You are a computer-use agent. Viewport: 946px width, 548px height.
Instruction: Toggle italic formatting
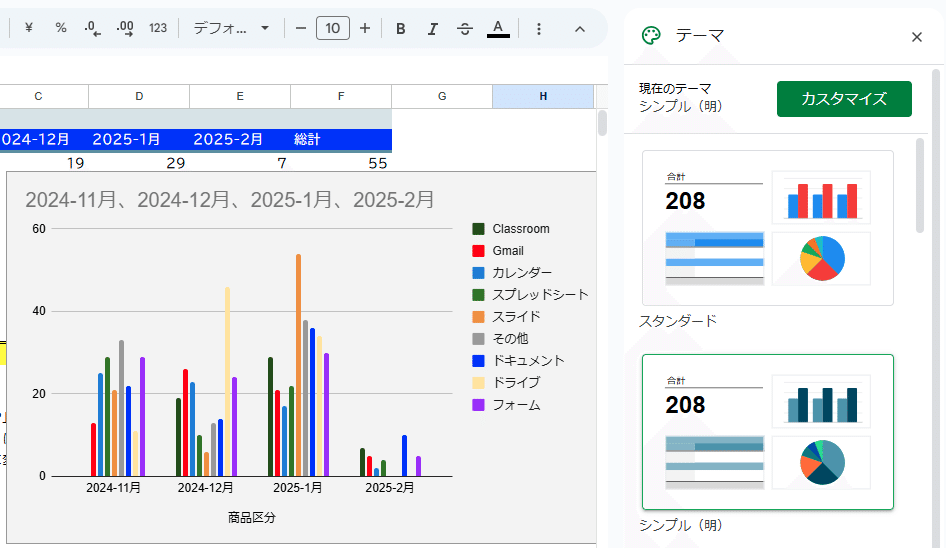433,28
